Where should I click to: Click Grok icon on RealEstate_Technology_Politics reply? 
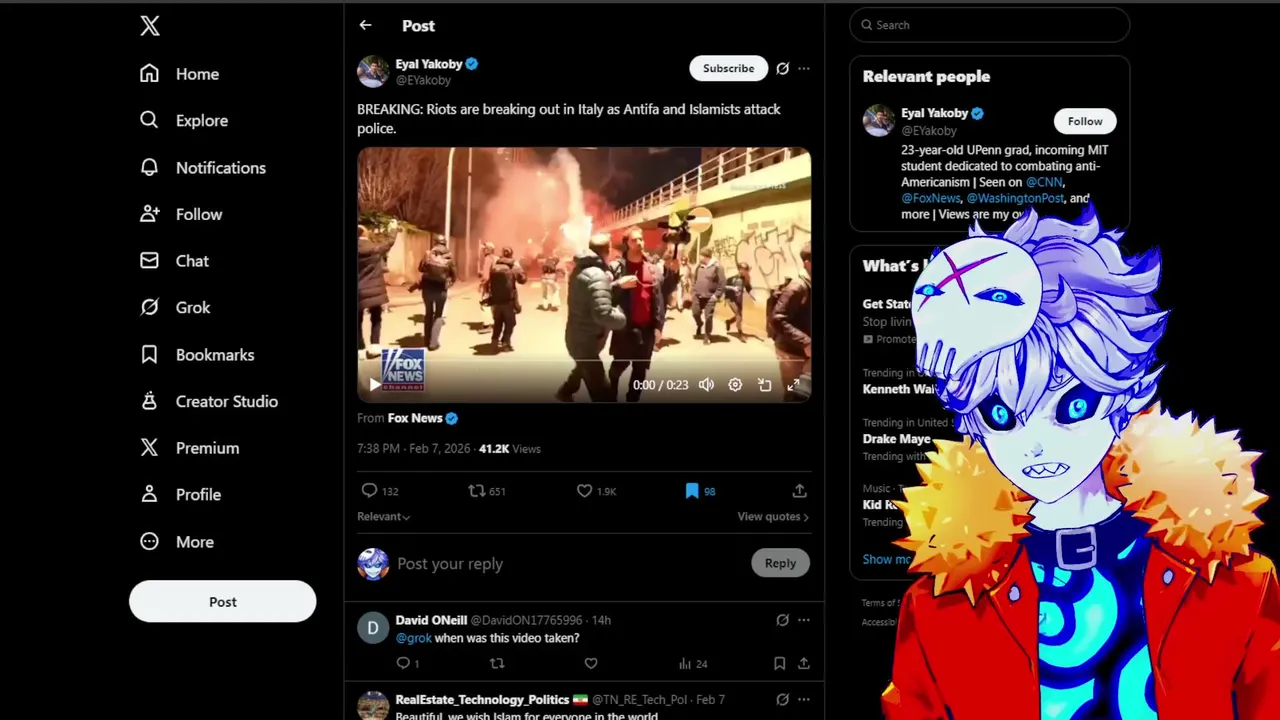click(782, 699)
